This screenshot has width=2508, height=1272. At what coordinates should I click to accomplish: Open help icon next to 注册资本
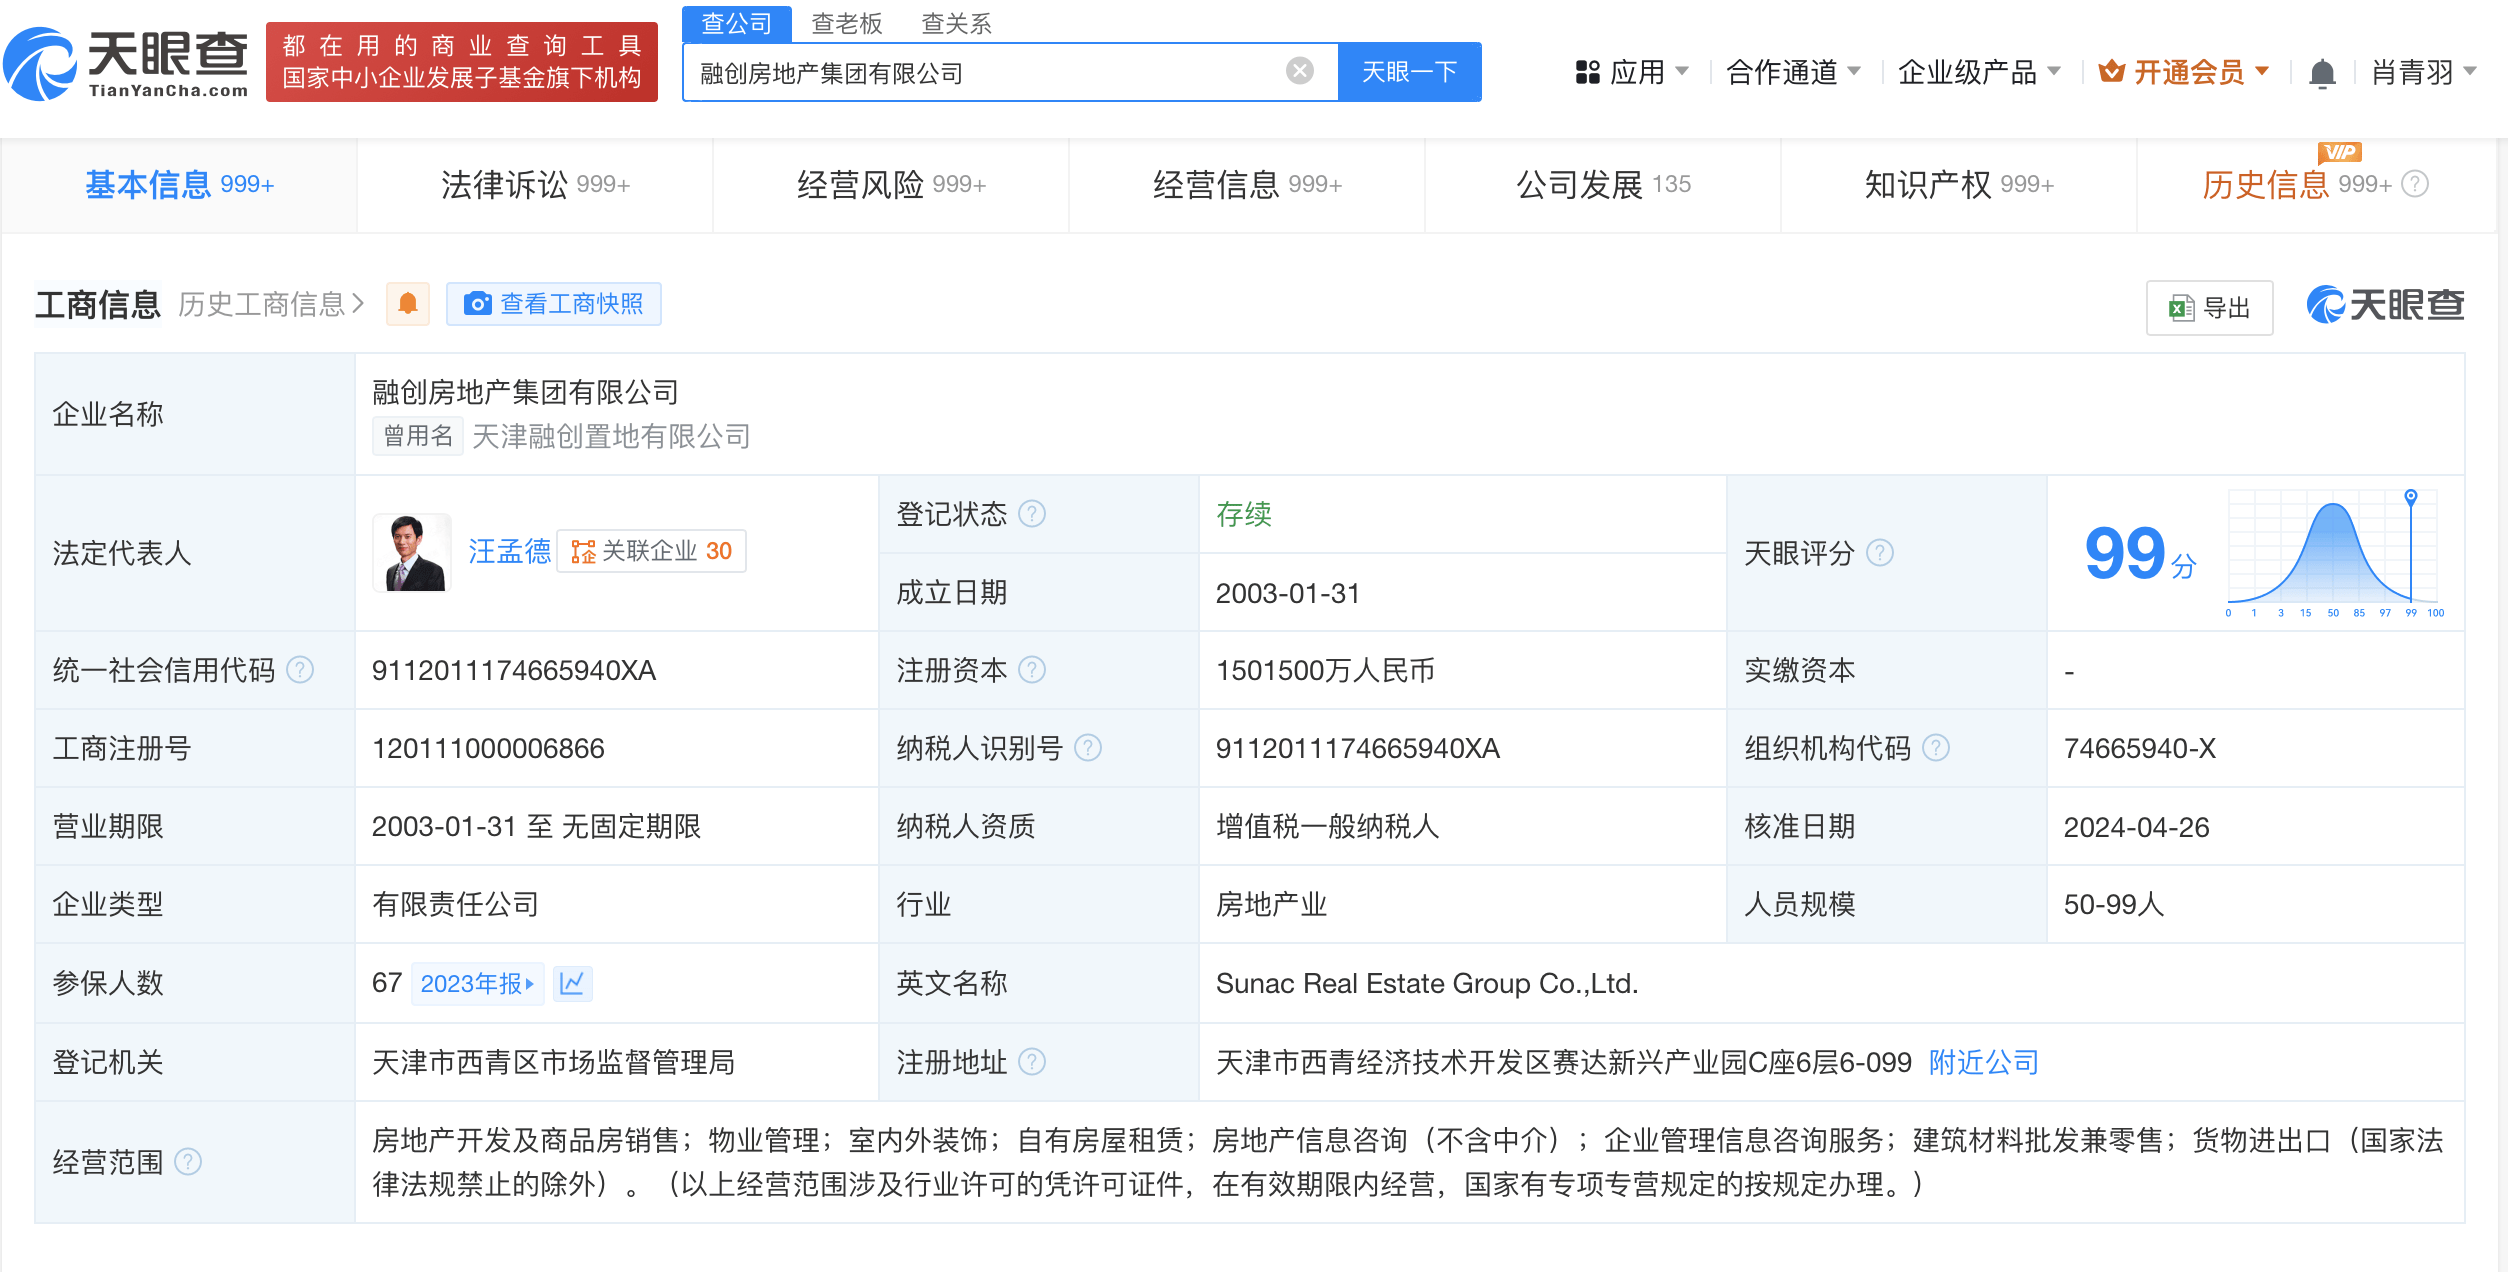point(1032,670)
